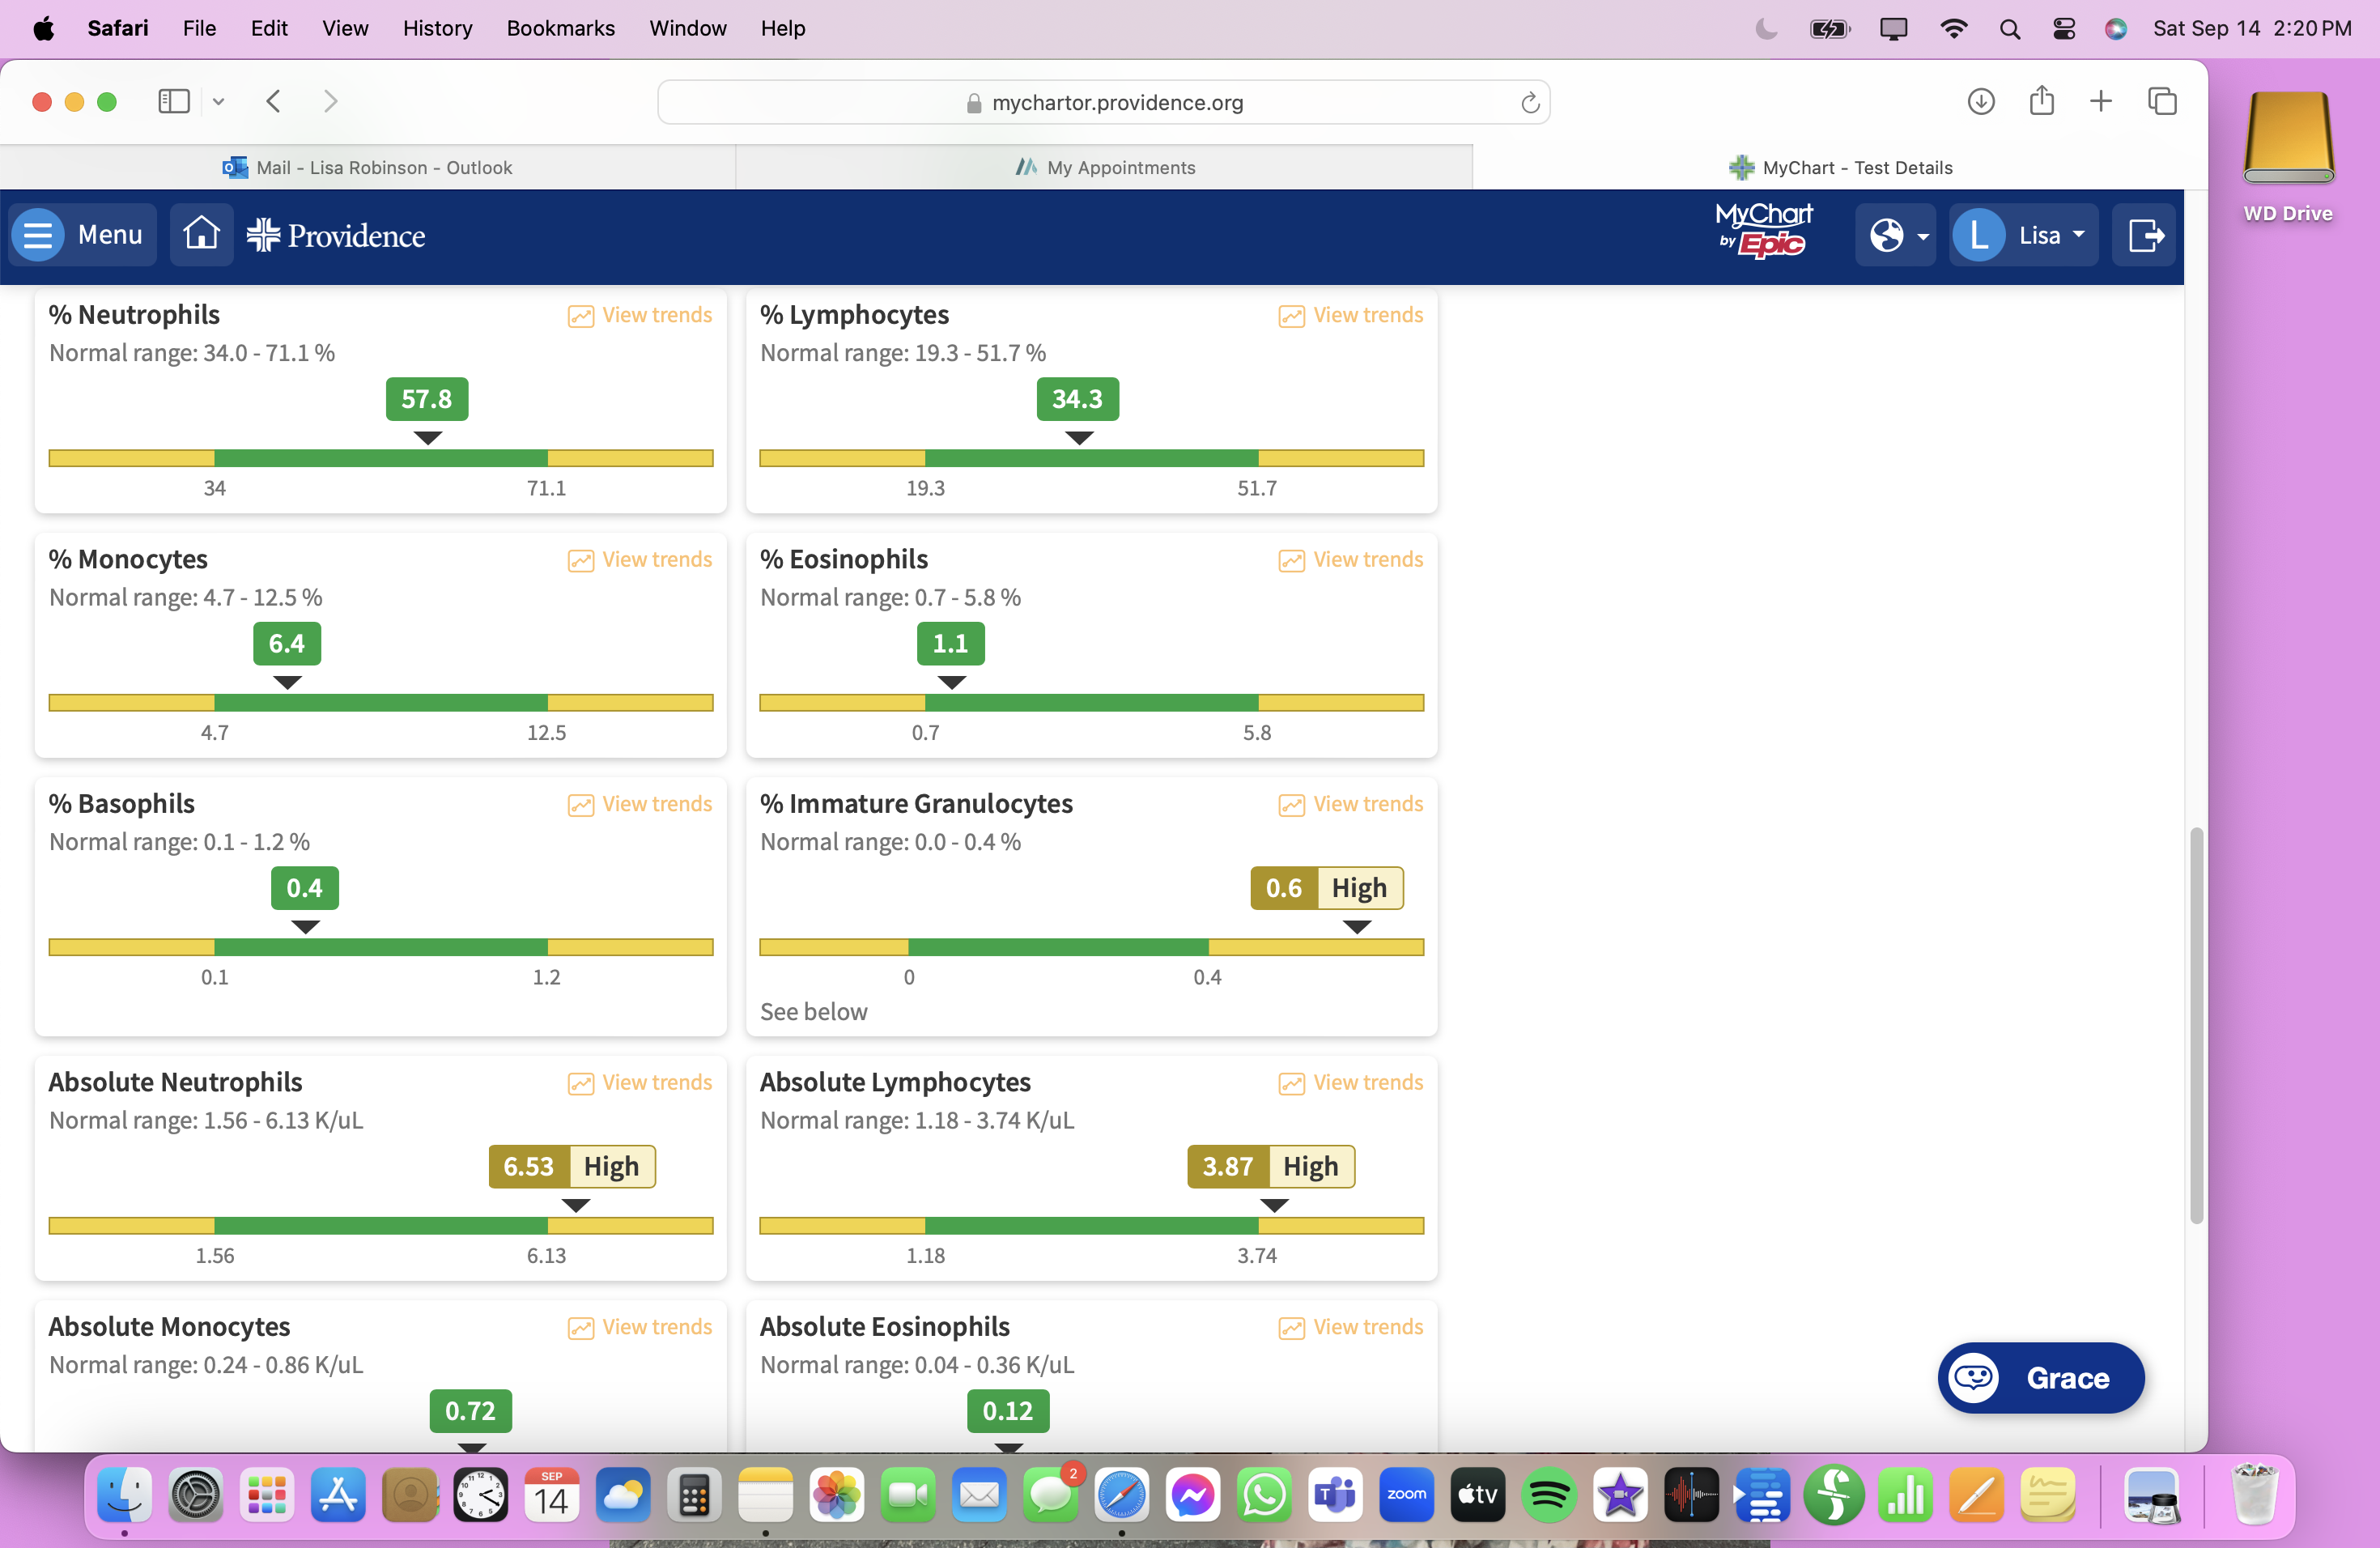
Task: Toggle the Safari sidebar button
Action: 174,101
